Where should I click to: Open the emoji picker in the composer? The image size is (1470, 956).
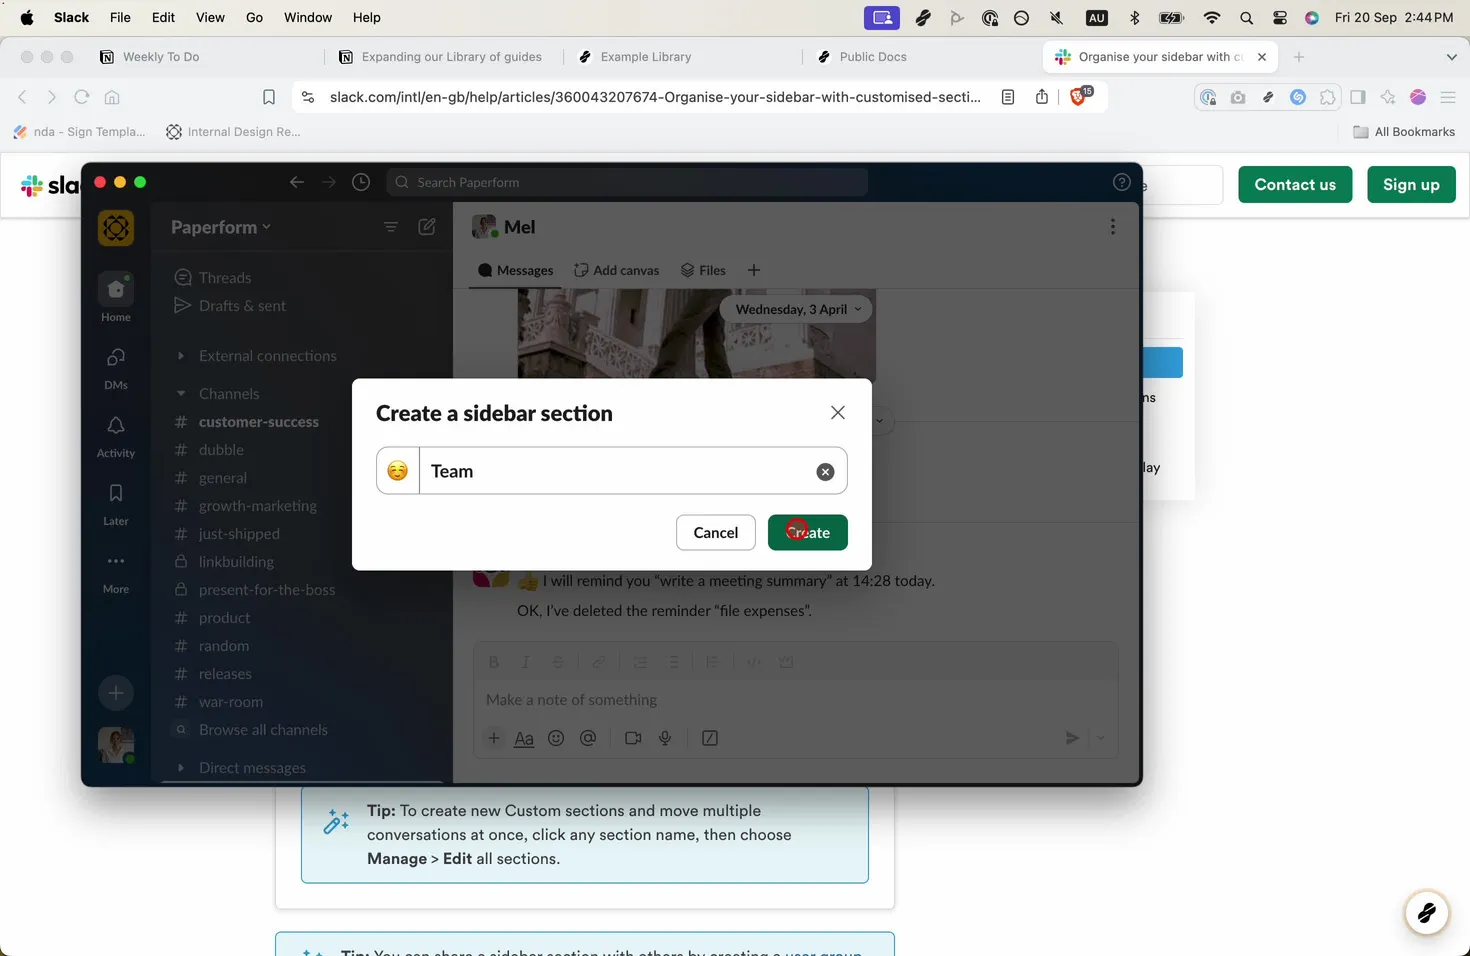(556, 738)
